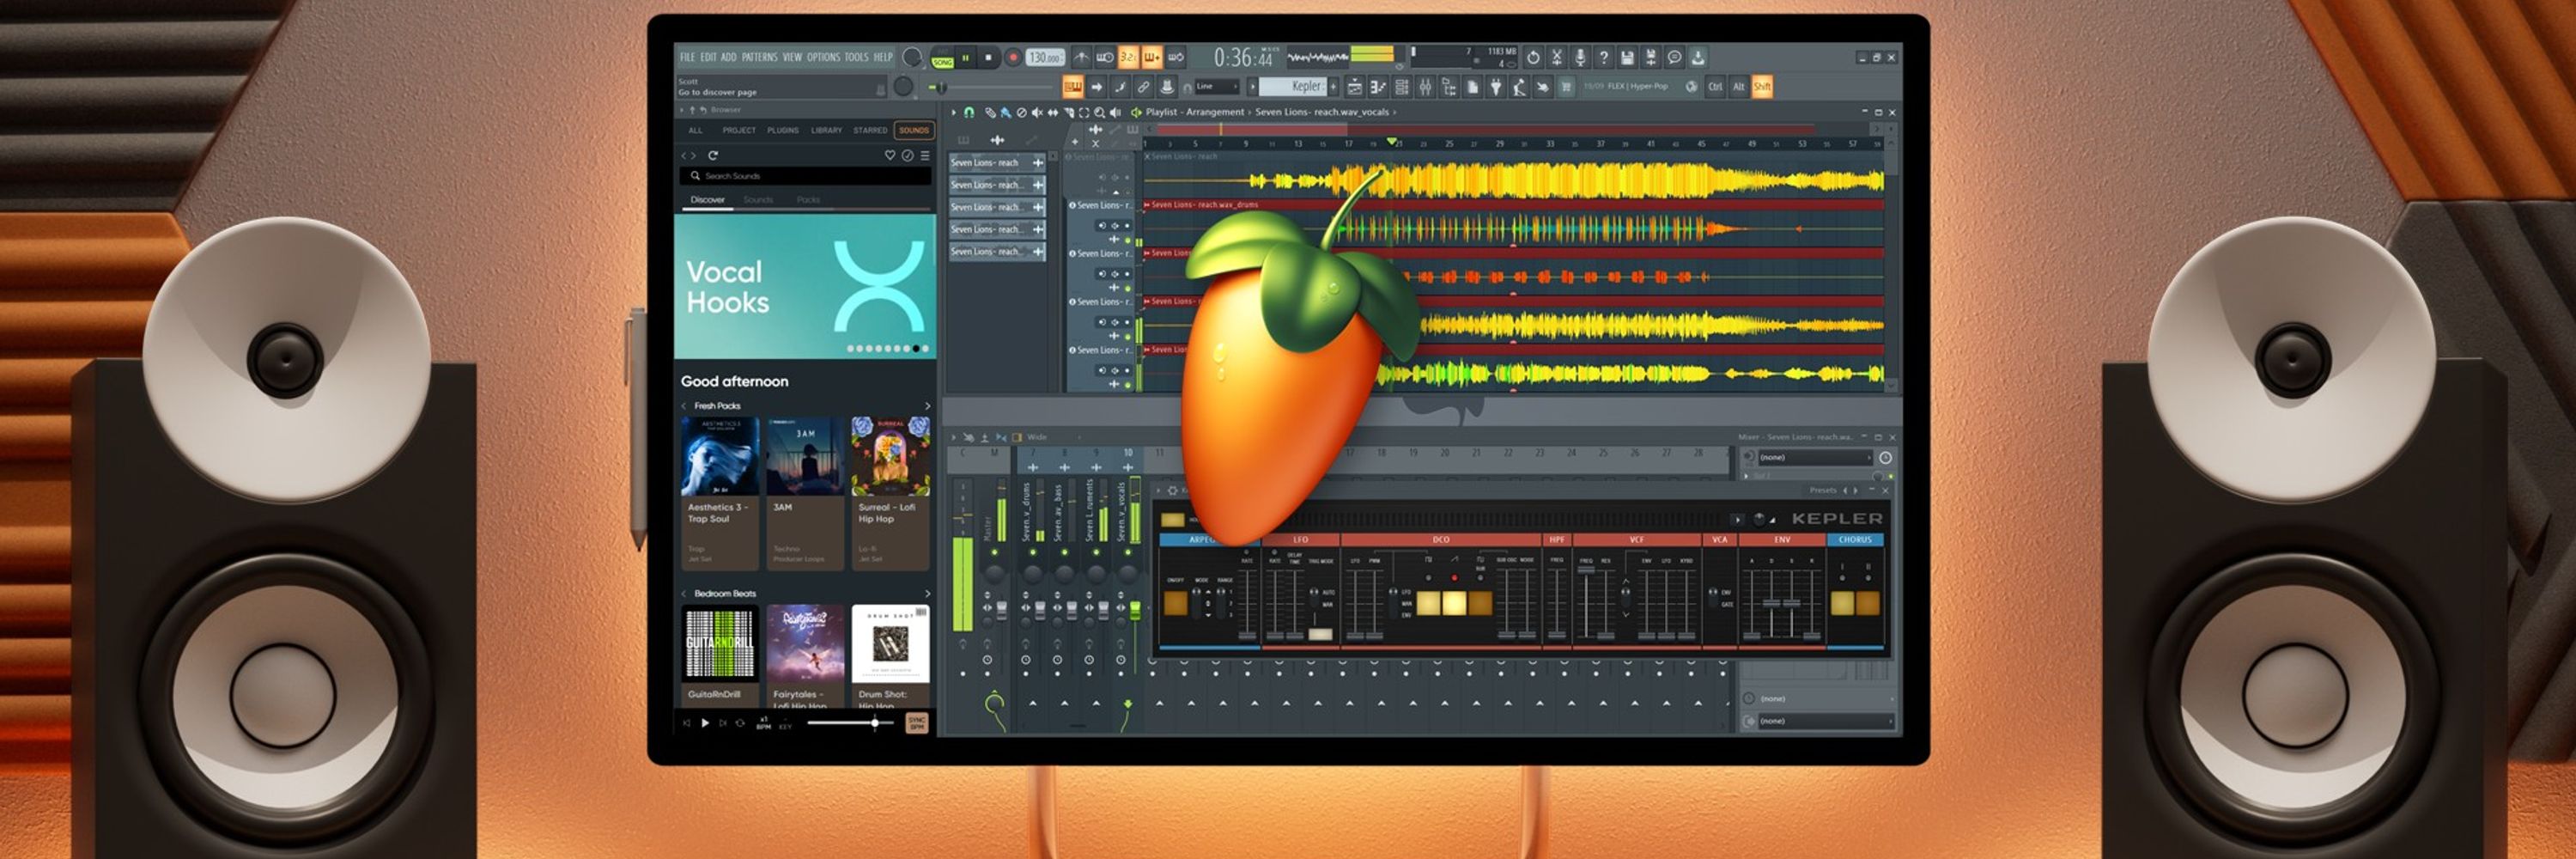
Task: Open the Playlist options arrow menu
Action: [x=954, y=113]
